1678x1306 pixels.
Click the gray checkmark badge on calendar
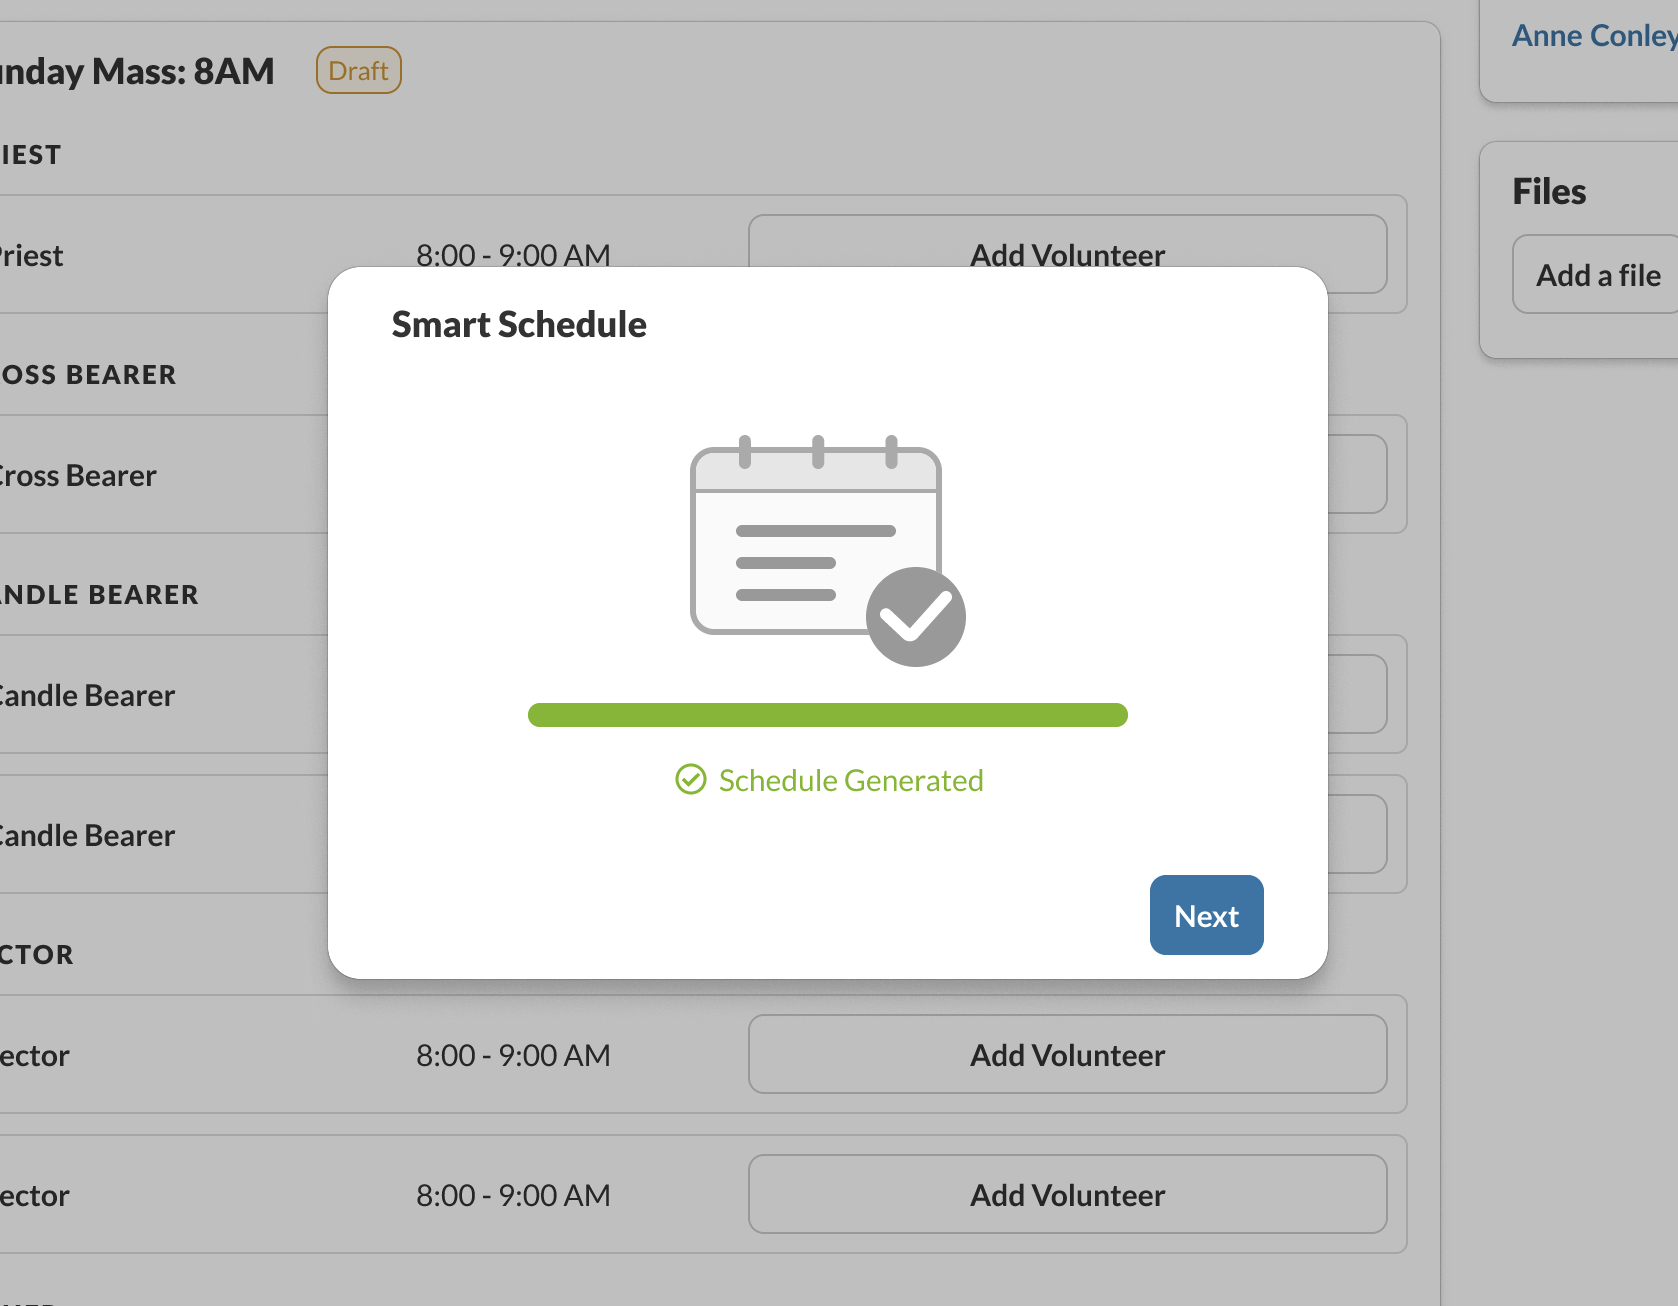point(915,617)
